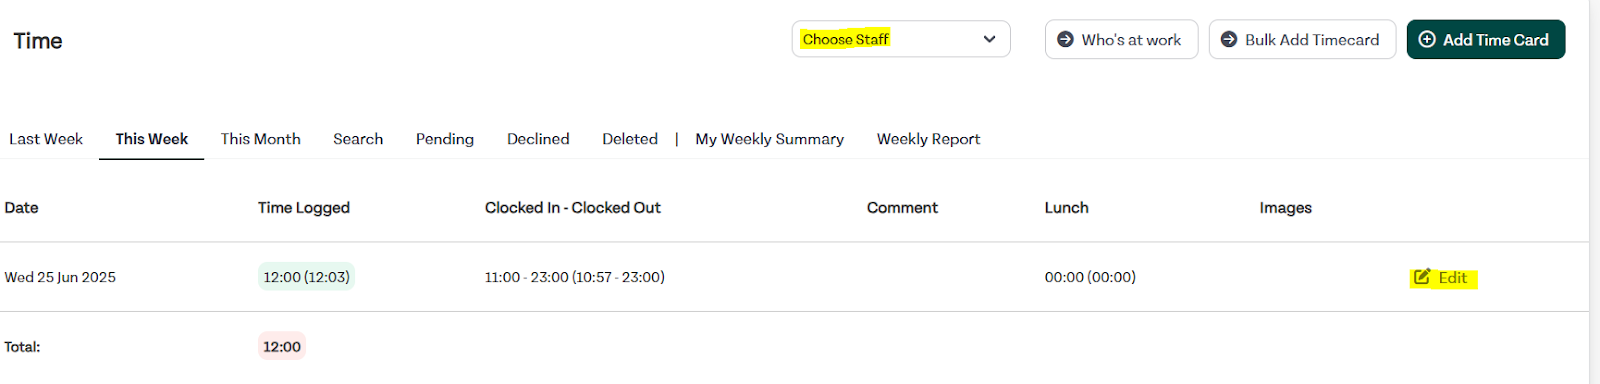View the Pending time cards tab
The height and width of the screenshot is (384, 1600).
point(445,139)
